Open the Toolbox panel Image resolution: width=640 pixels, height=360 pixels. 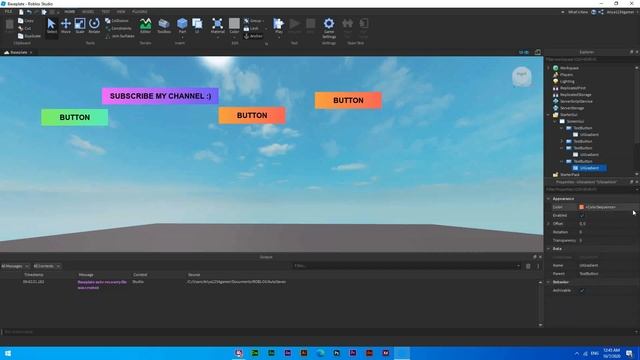click(164, 26)
